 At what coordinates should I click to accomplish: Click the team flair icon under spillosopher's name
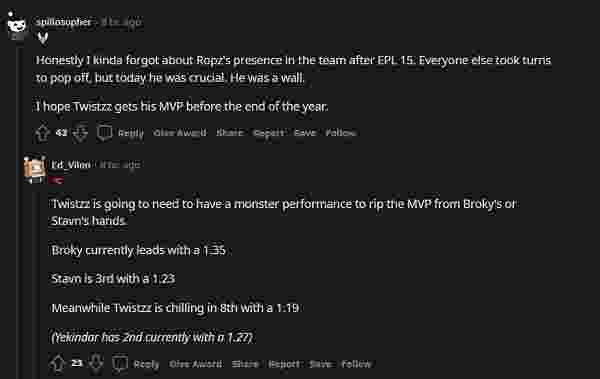[x=43, y=38]
